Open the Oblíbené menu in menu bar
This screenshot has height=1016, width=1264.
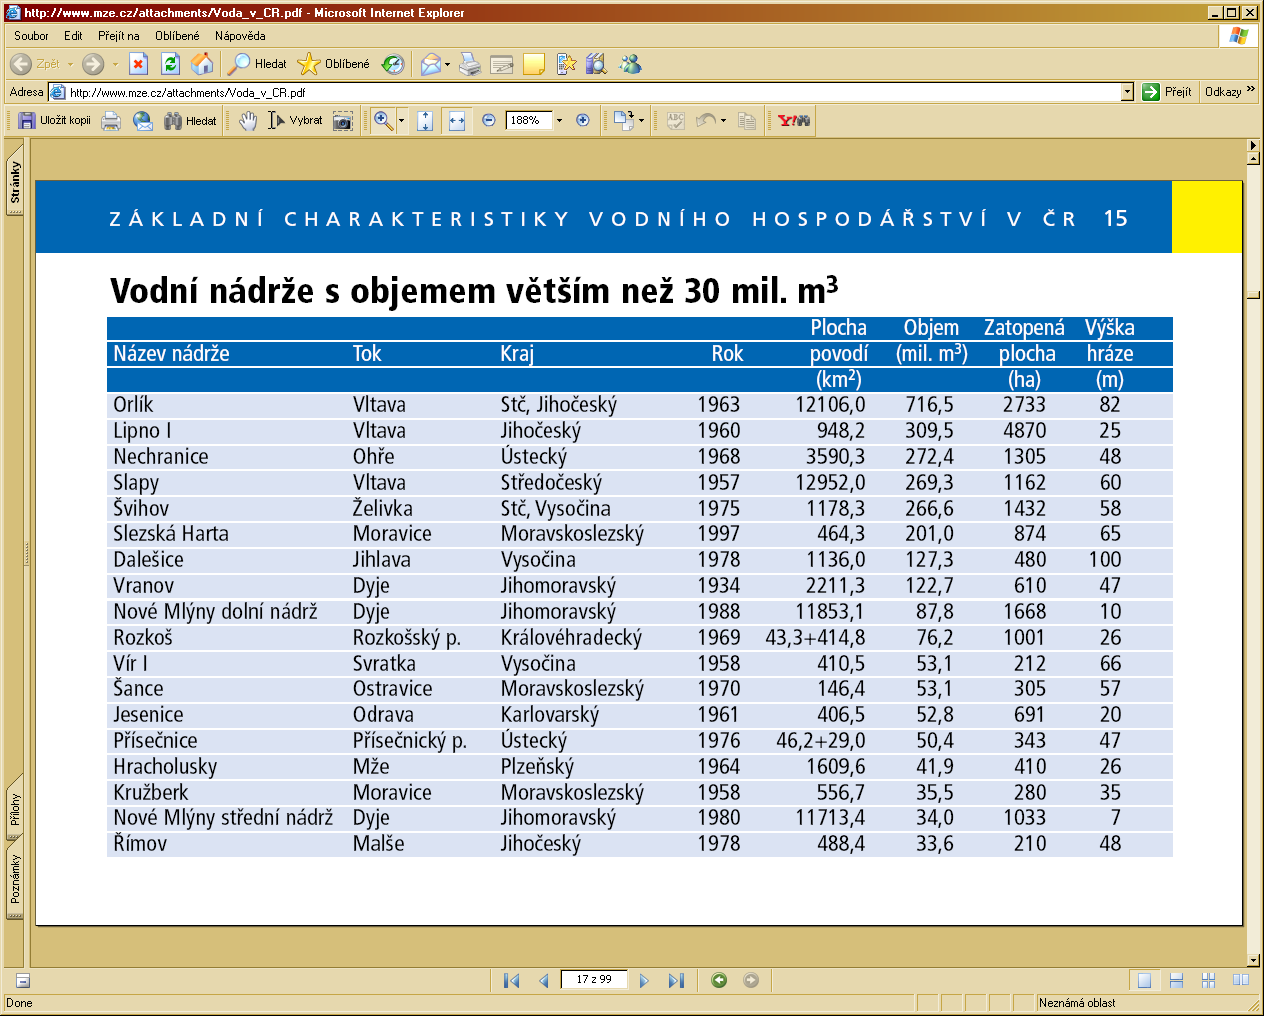tap(177, 36)
